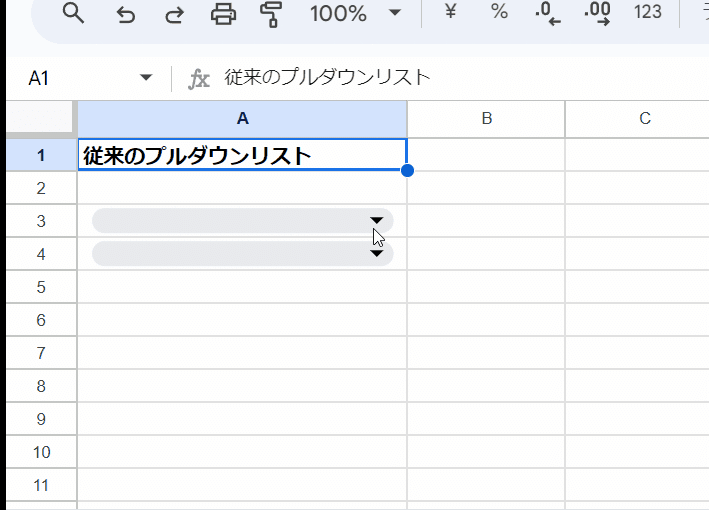
Task: Click the select-all corner box
Action: [x=40, y=118]
